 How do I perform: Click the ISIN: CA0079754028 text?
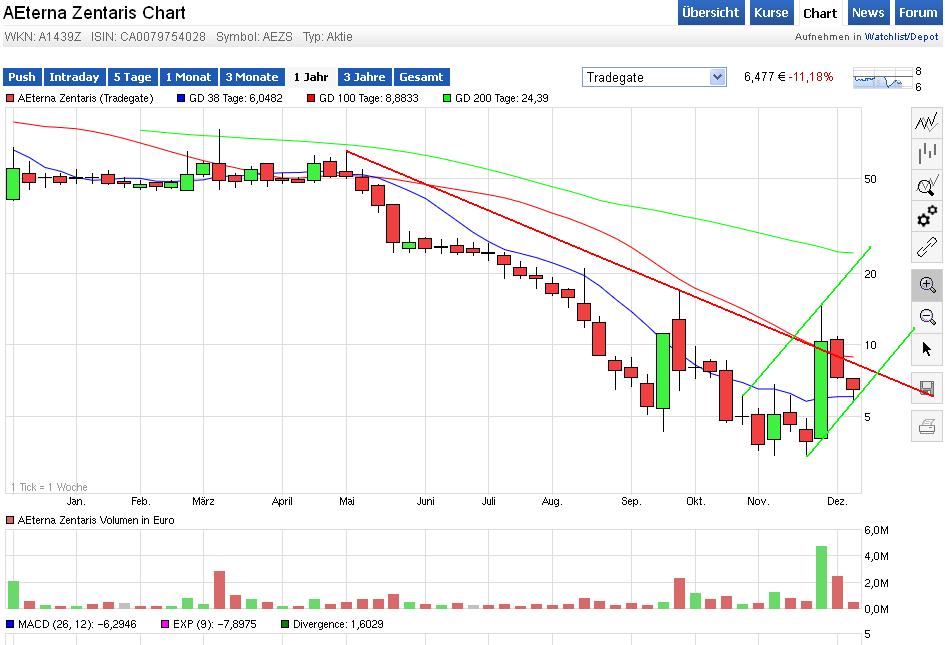(148, 37)
